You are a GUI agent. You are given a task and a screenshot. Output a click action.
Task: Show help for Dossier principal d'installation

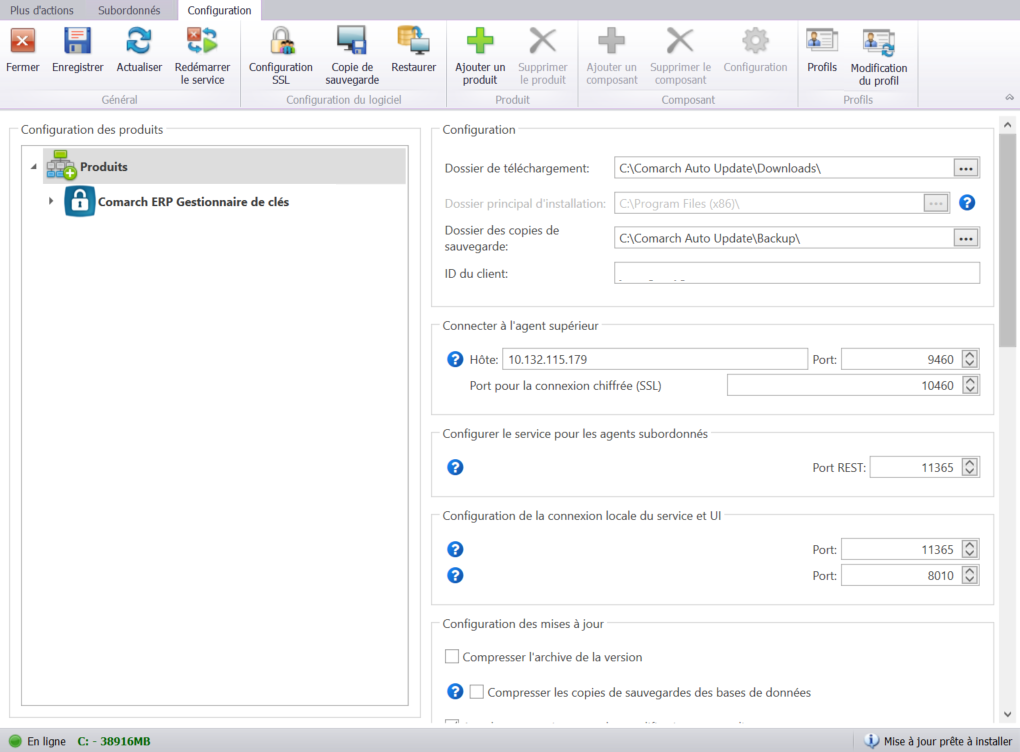click(x=967, y=203)
